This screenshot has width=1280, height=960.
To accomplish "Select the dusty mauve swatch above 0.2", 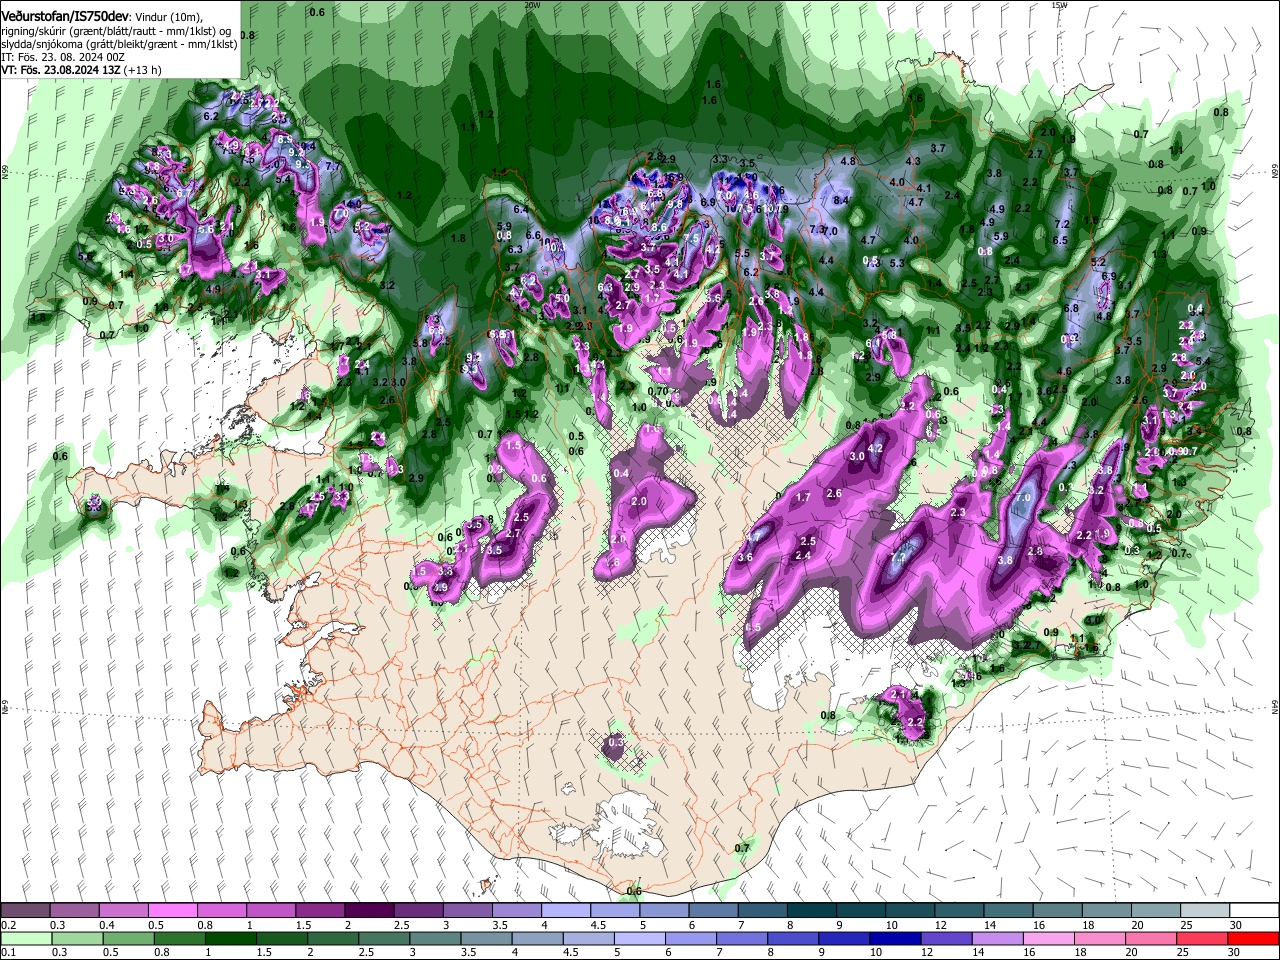I will click(25, 911).
